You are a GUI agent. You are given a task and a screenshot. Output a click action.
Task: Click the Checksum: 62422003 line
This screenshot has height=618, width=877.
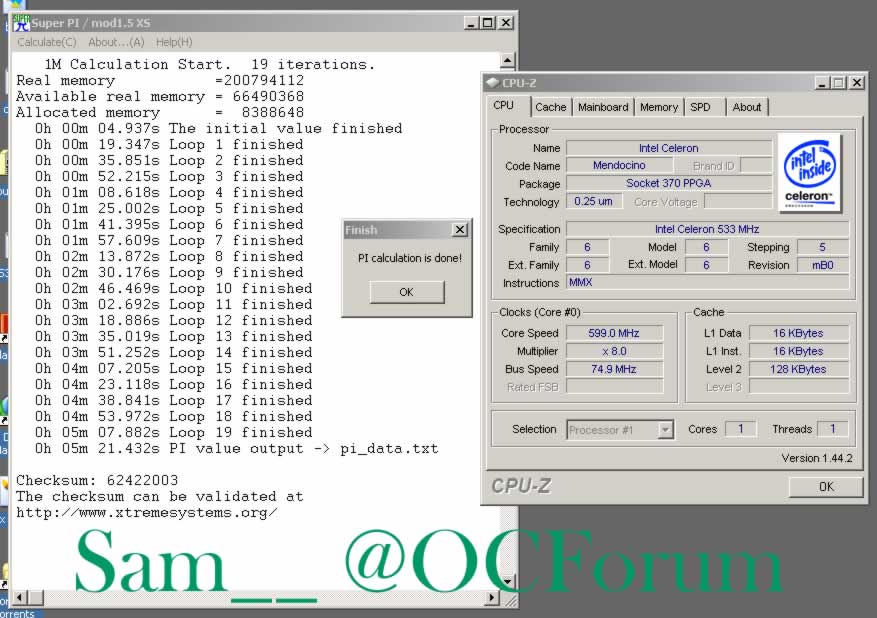[97, 480]
